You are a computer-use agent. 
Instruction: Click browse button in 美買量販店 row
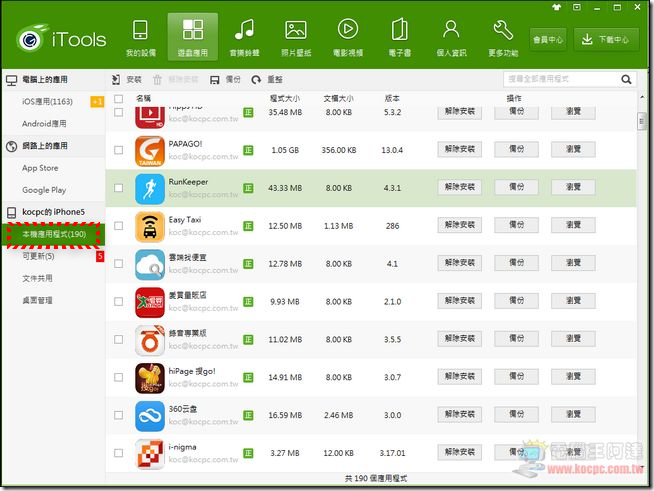tap(573, 301)
